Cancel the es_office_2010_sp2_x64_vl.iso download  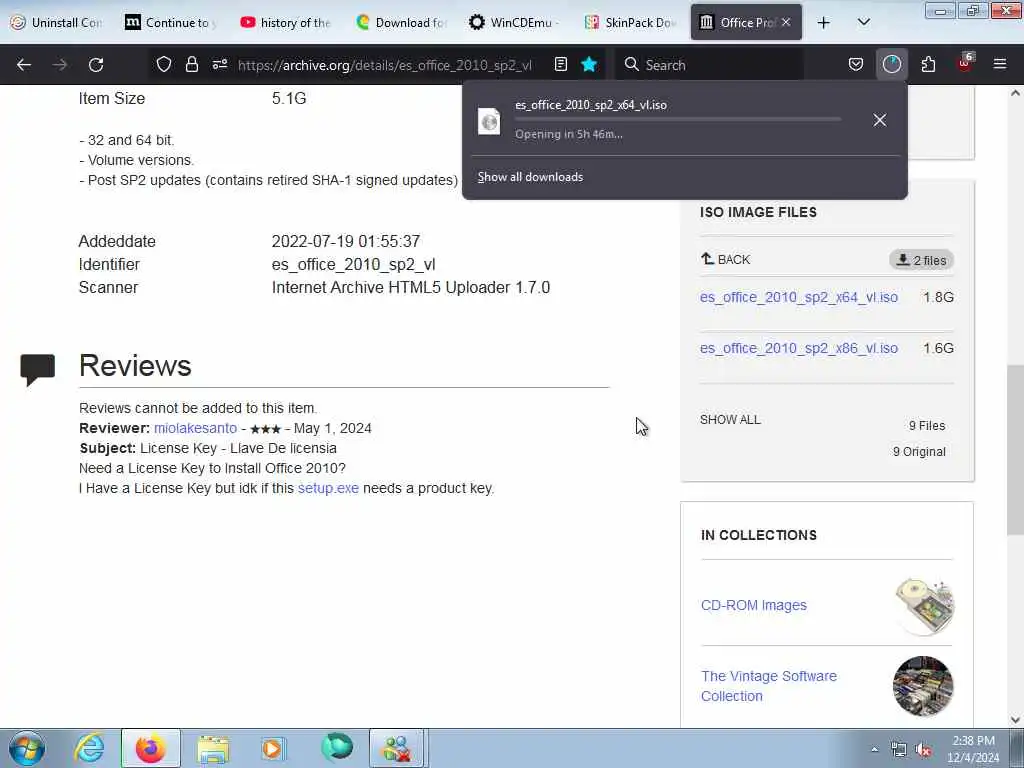pyautogui.click(x=880, y=120)
